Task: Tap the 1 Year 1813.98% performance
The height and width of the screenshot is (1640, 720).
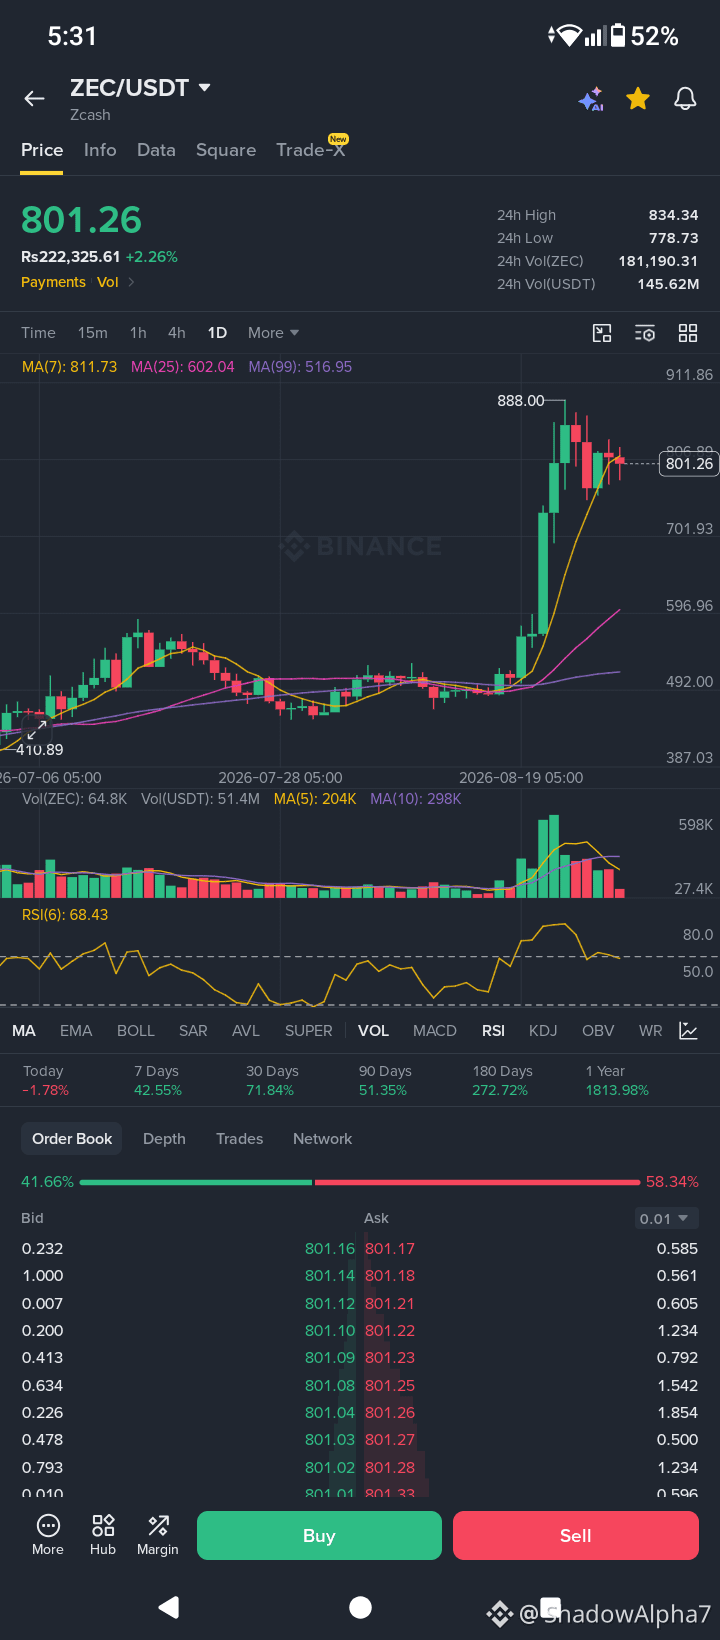Action: (617, 1080)
